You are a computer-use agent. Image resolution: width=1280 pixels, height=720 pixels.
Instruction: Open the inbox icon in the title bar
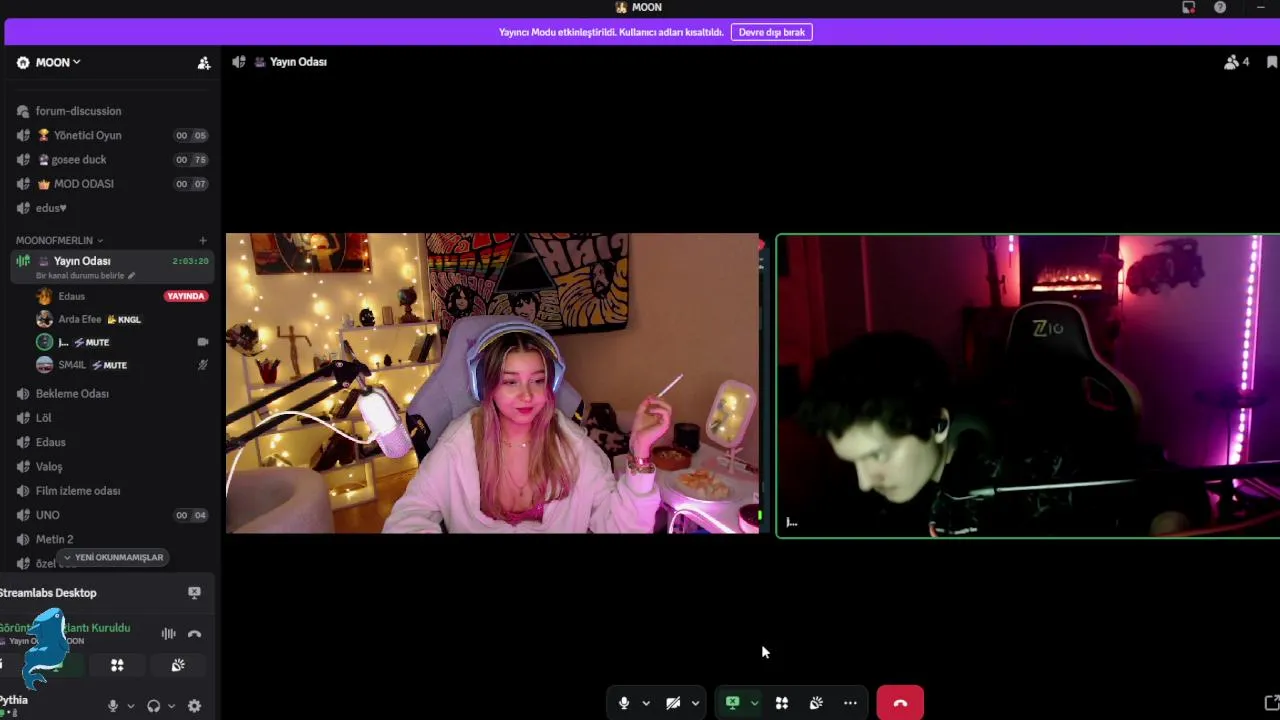click(x=1188, y=7)
